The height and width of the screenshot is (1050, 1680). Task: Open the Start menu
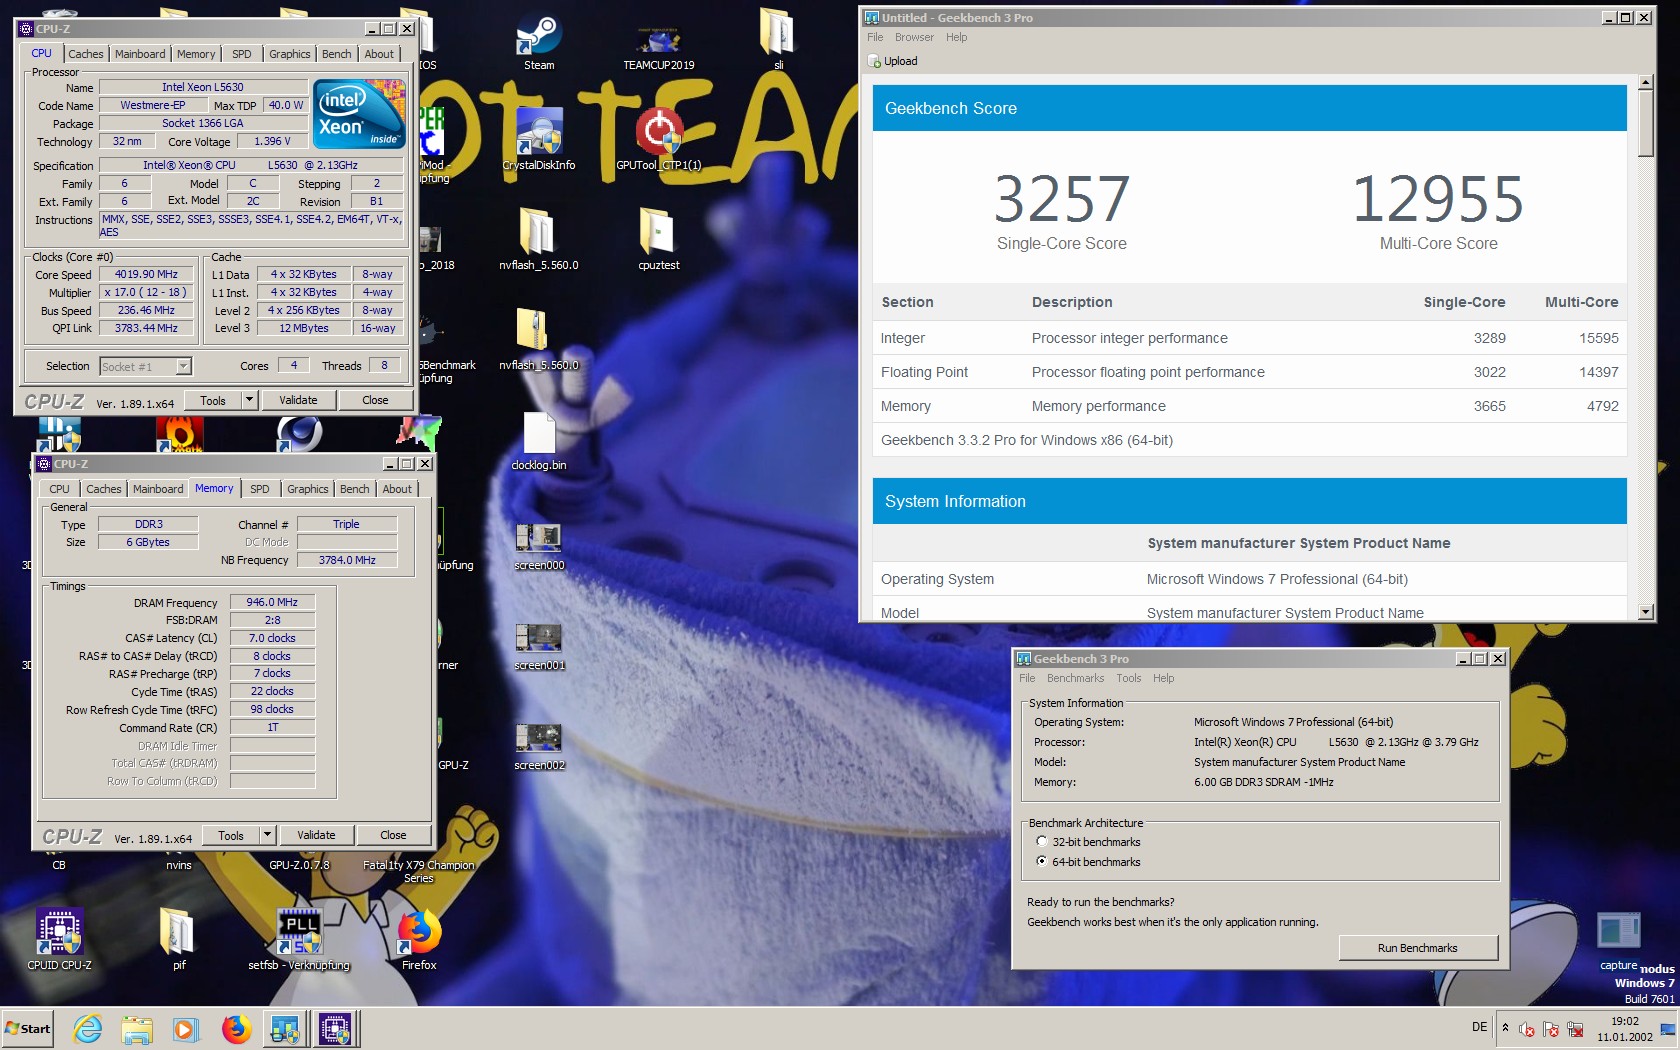[x=28, y=1029]
